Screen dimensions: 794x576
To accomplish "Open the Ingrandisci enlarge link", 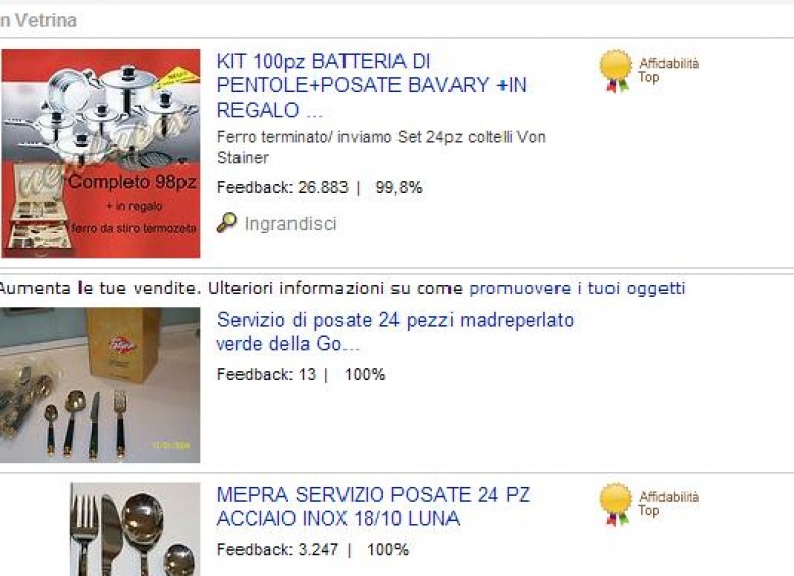I will click(290, 223).
